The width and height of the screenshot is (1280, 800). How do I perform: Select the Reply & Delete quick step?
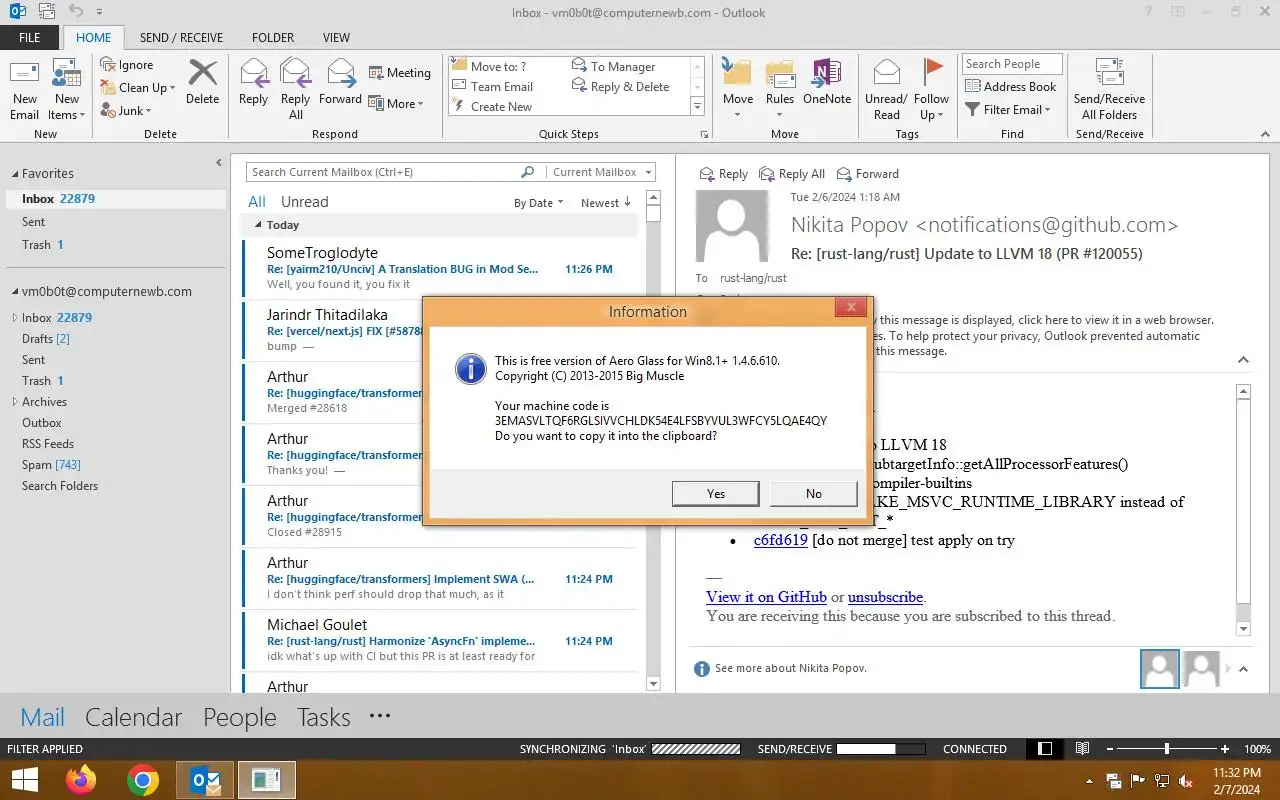coord(620,87)
